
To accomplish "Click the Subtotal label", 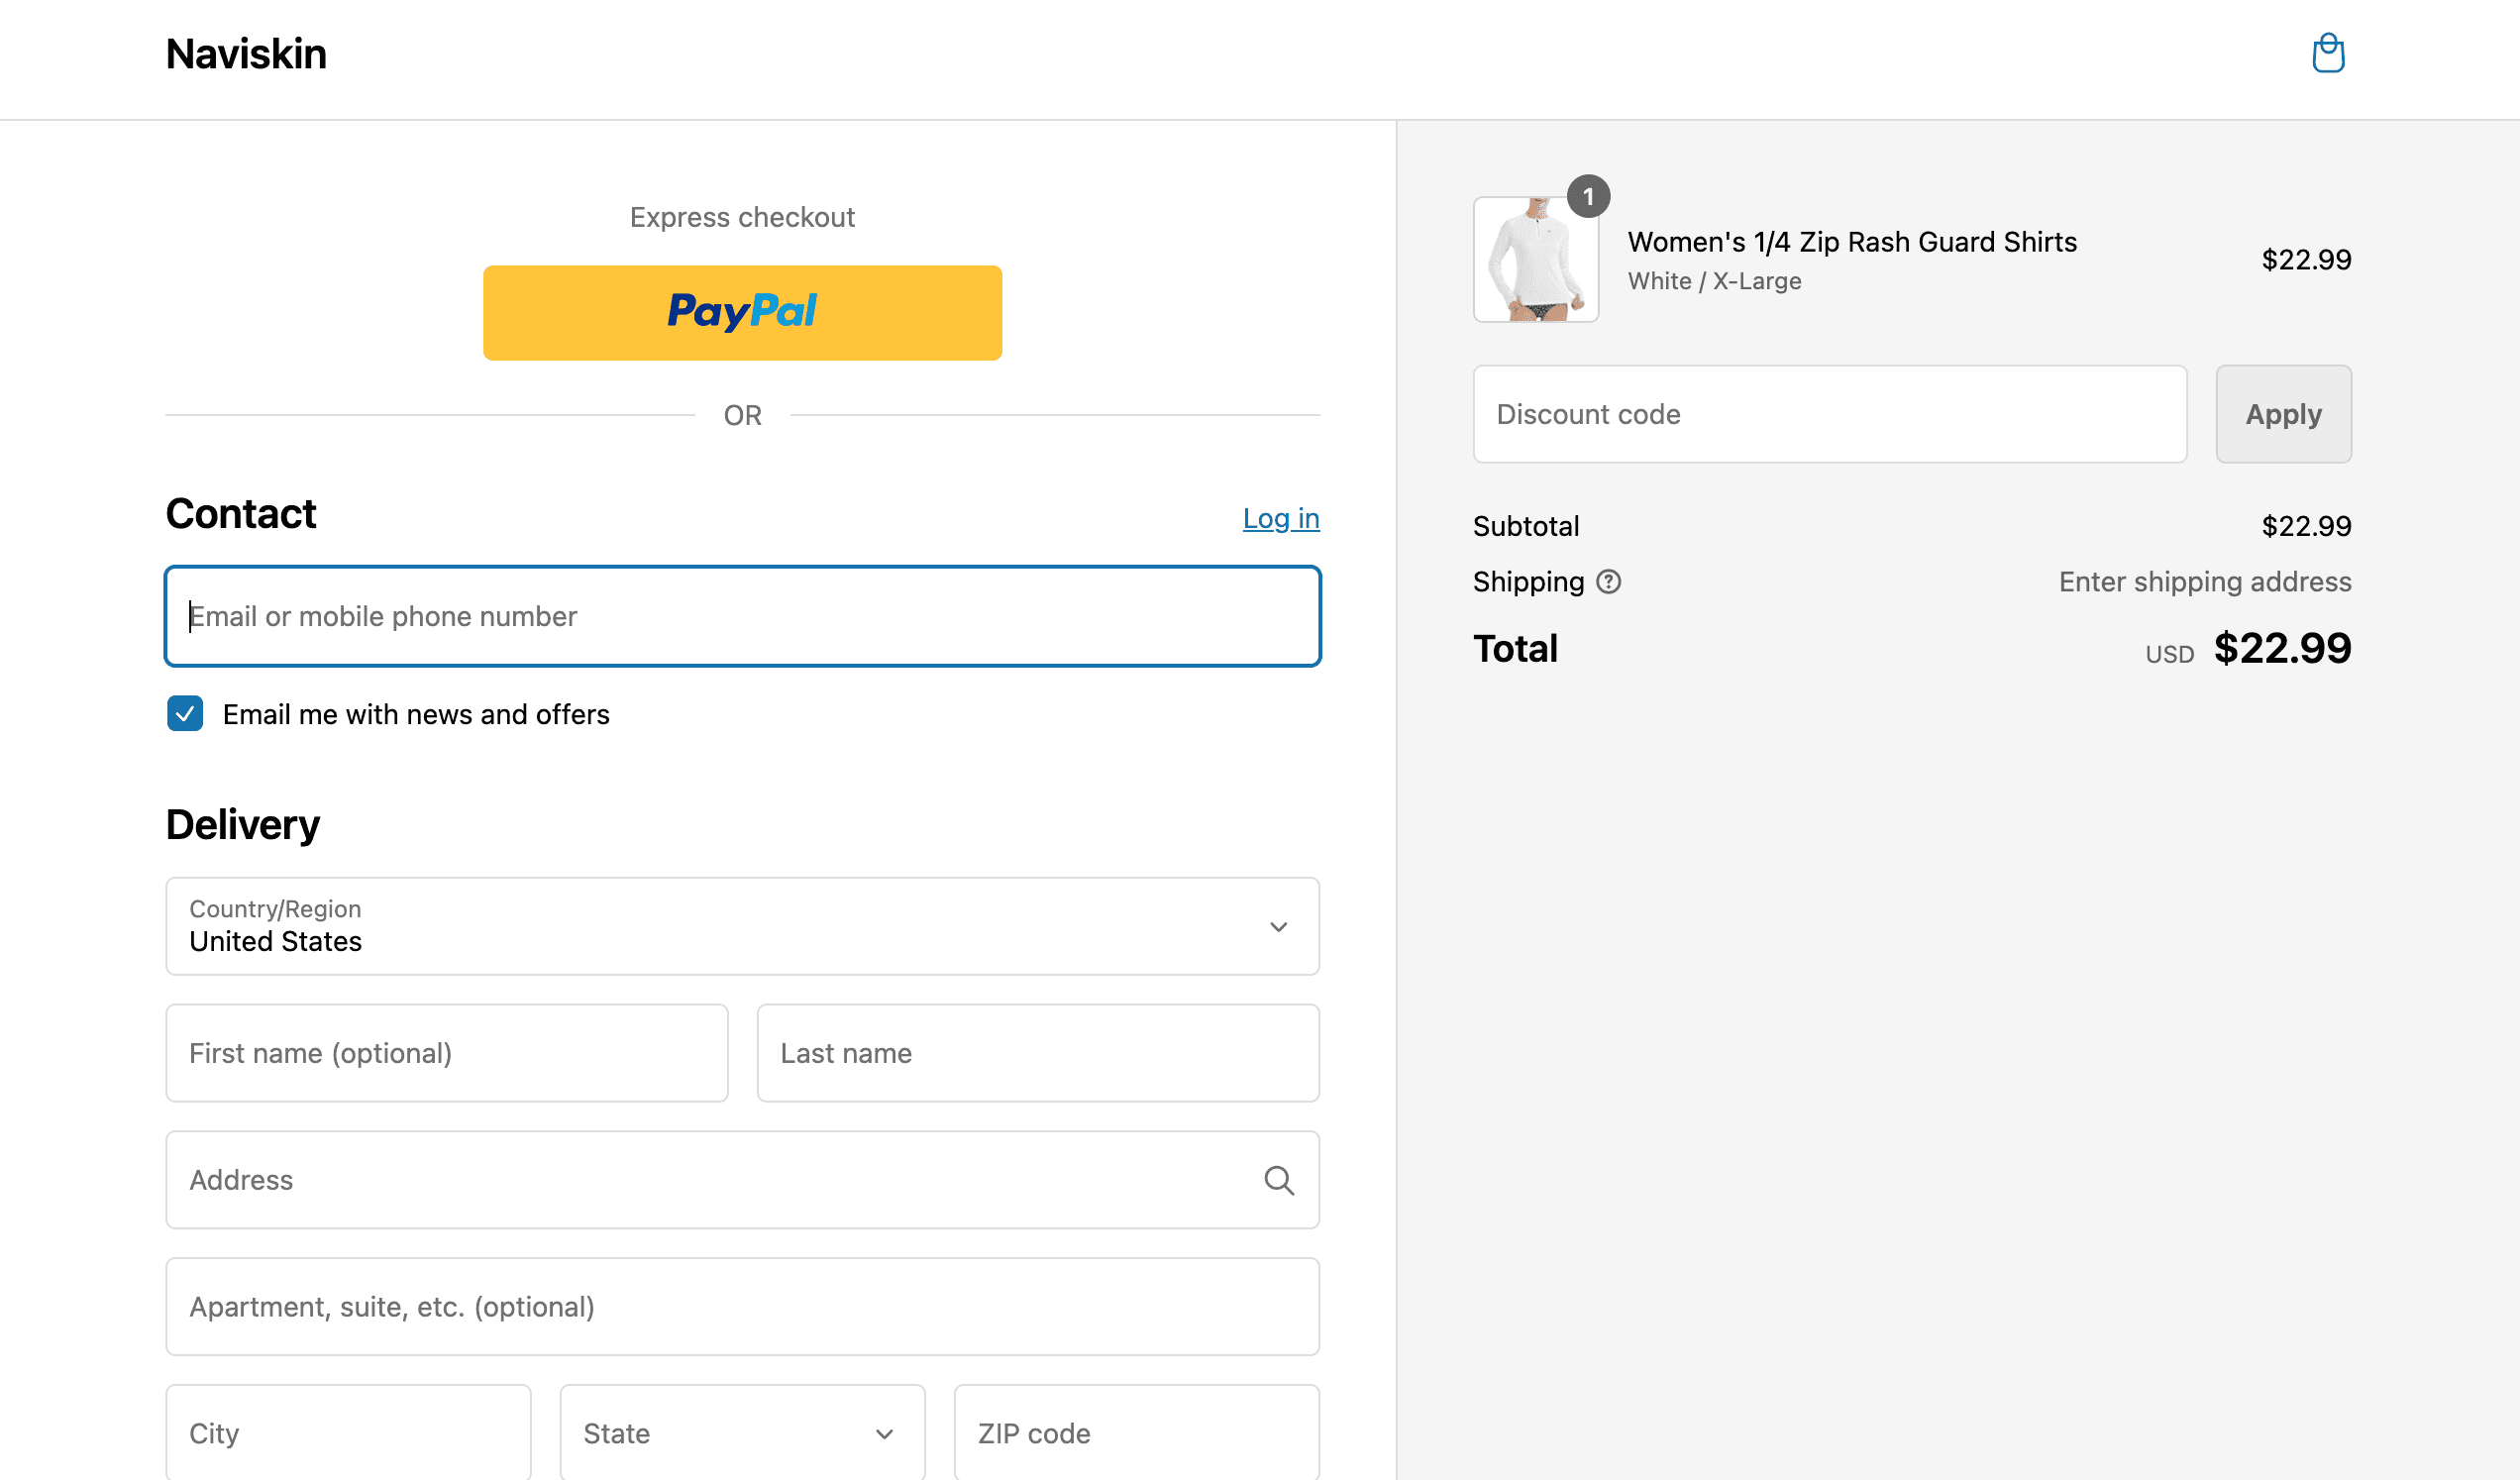I will click(x=1526, y=526).
